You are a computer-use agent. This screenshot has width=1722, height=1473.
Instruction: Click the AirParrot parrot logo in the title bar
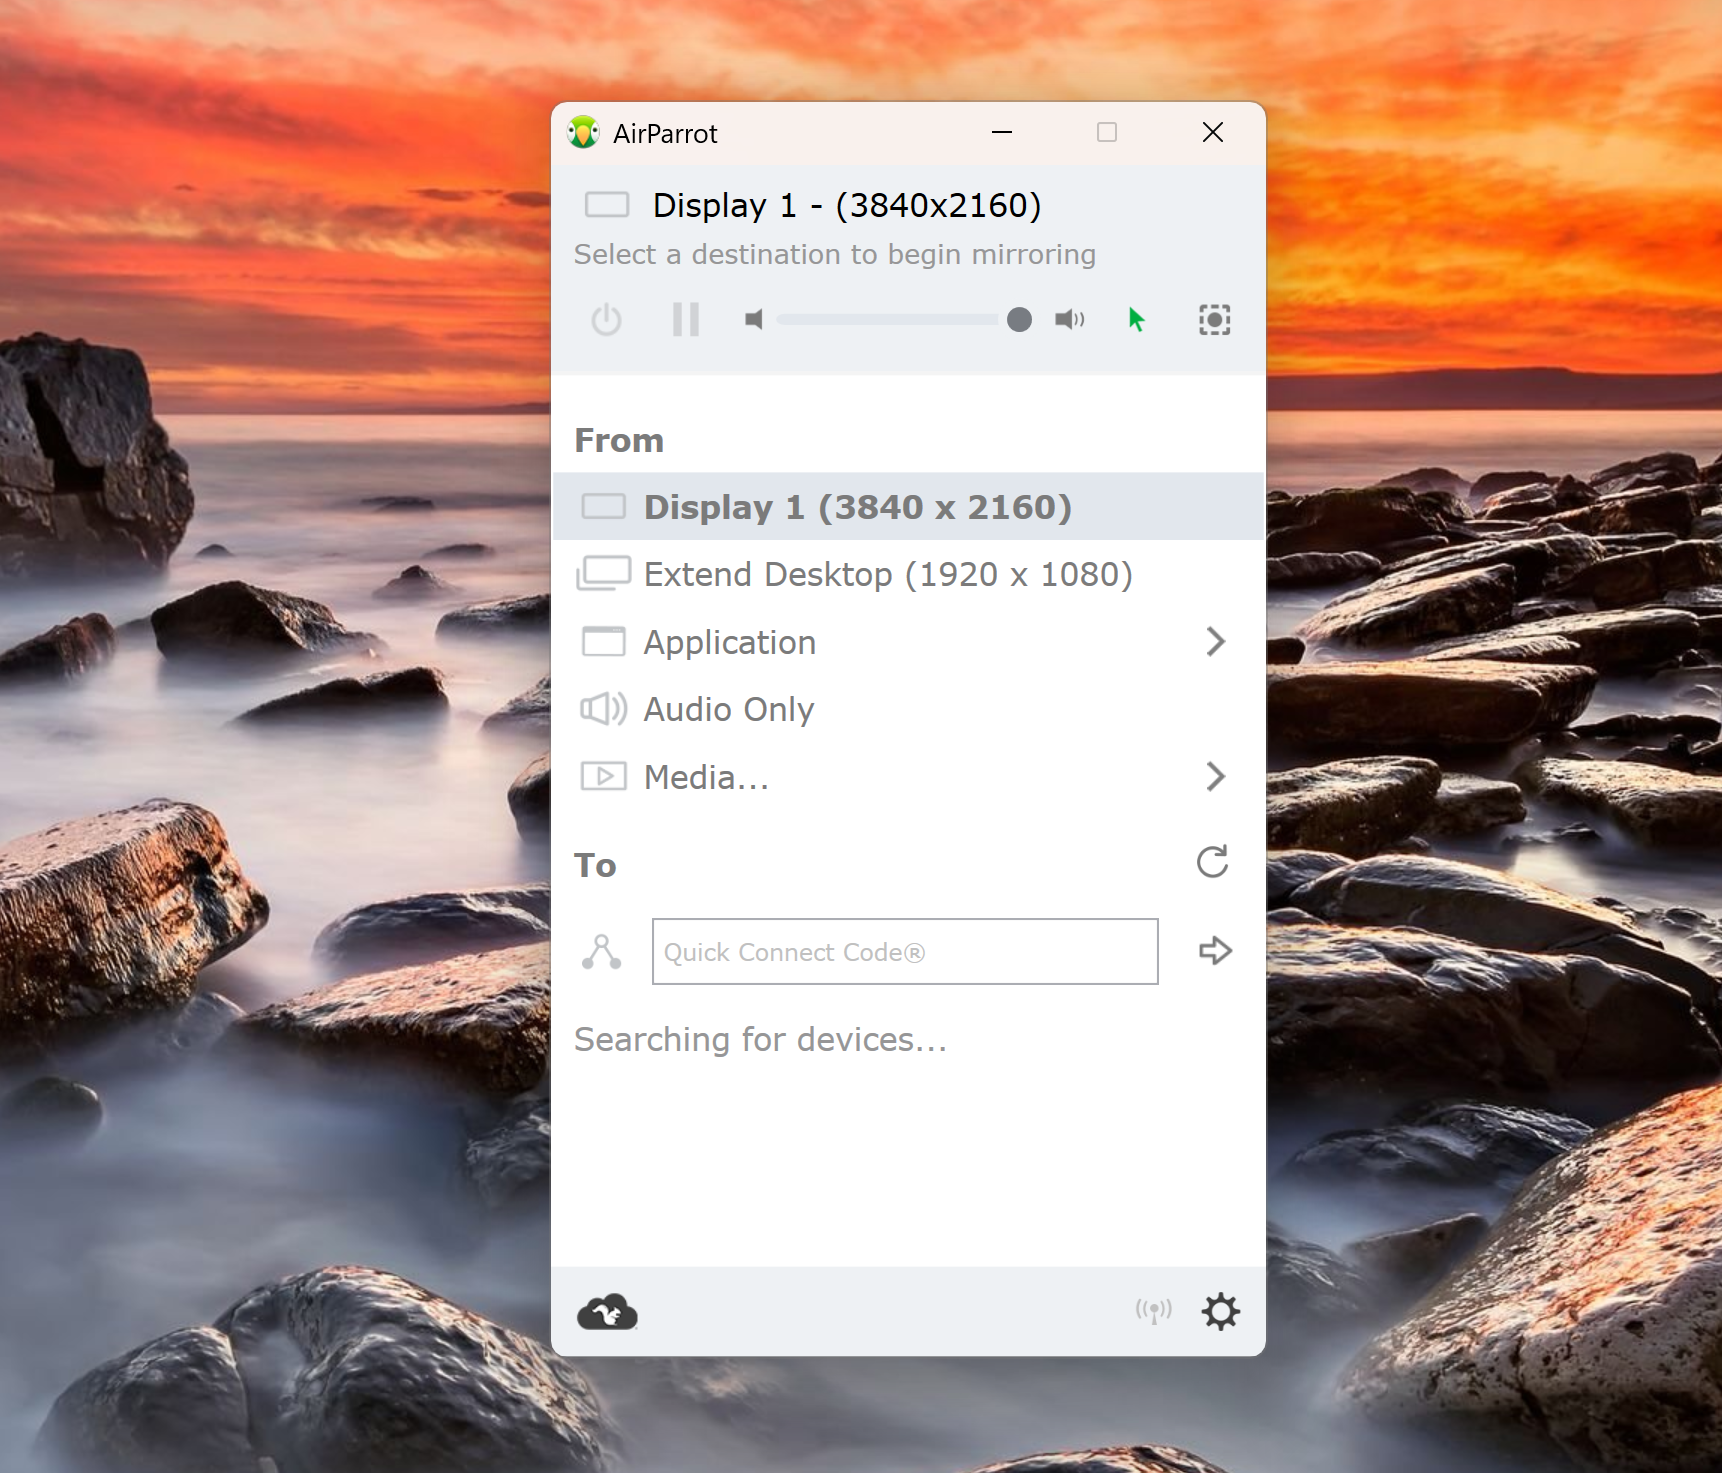click(583, 133)
